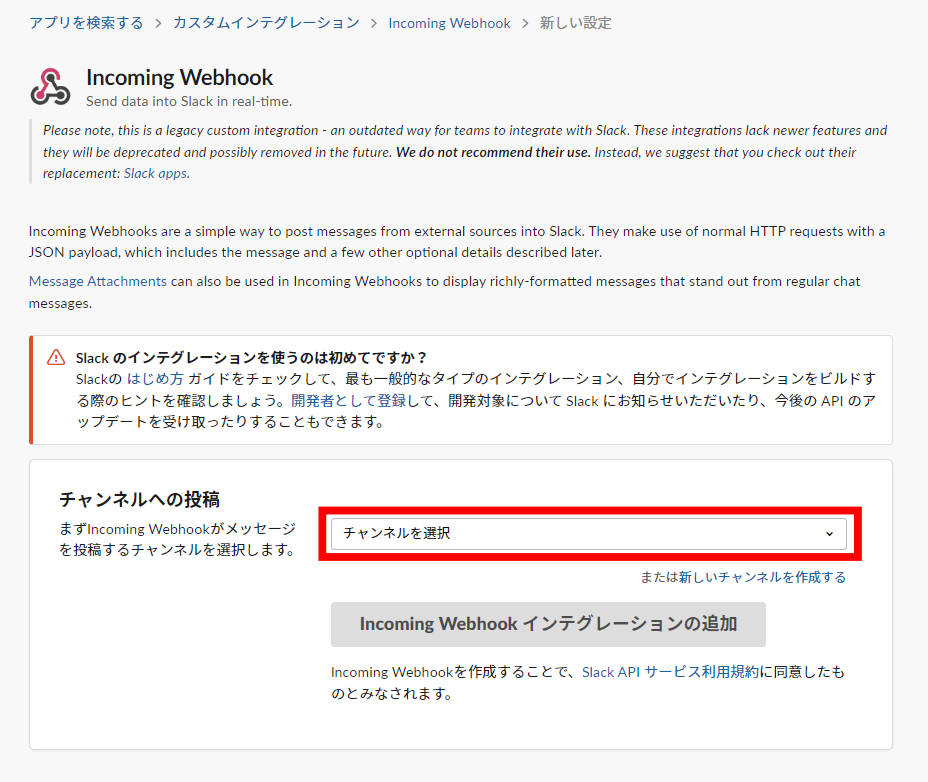This screenshot has width=928, height=782.
Task: Click 開発者として登録 link
Action: pos(349,401)
